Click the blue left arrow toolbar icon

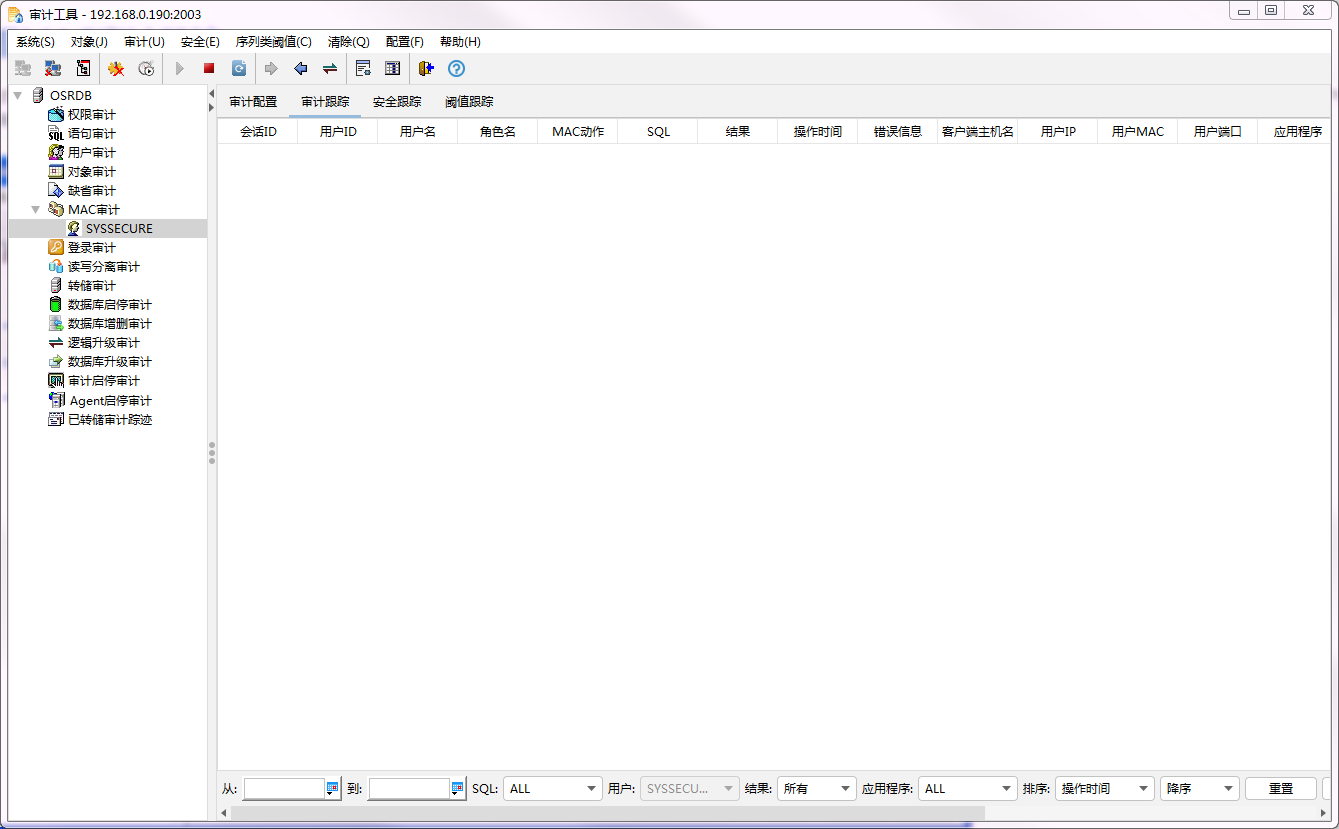click(300, 69)
